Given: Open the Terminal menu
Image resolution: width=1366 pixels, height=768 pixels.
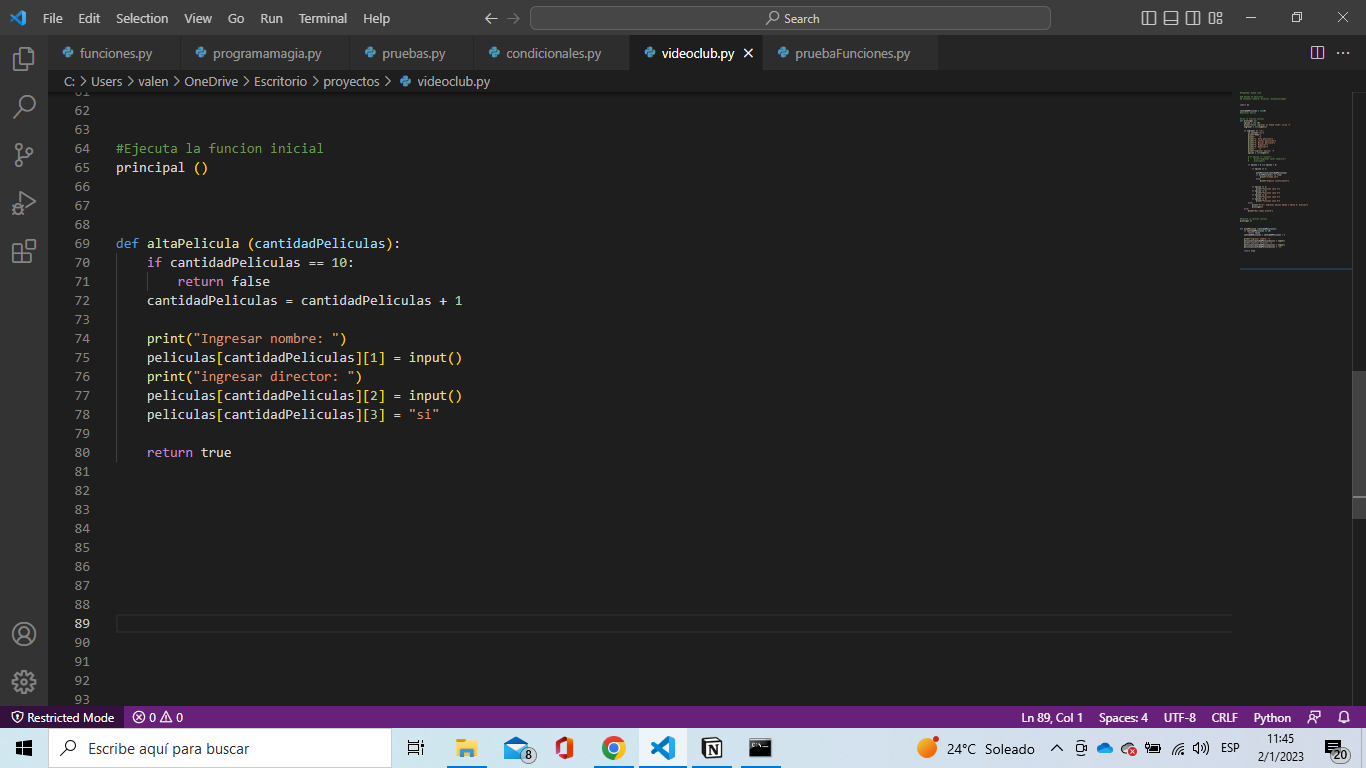Looking at the screenshot, I should pyautogui.click(x=323, y=18).
